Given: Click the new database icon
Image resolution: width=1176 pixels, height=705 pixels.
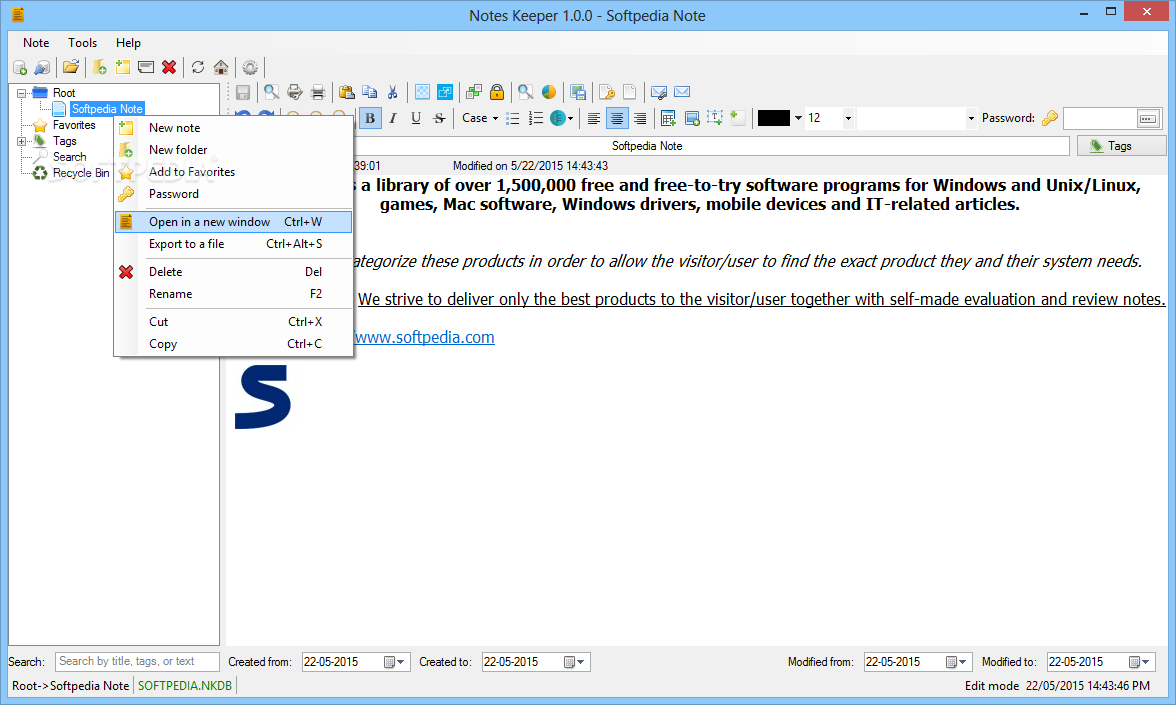Looking at the screenshot, I should coord(20,68).
